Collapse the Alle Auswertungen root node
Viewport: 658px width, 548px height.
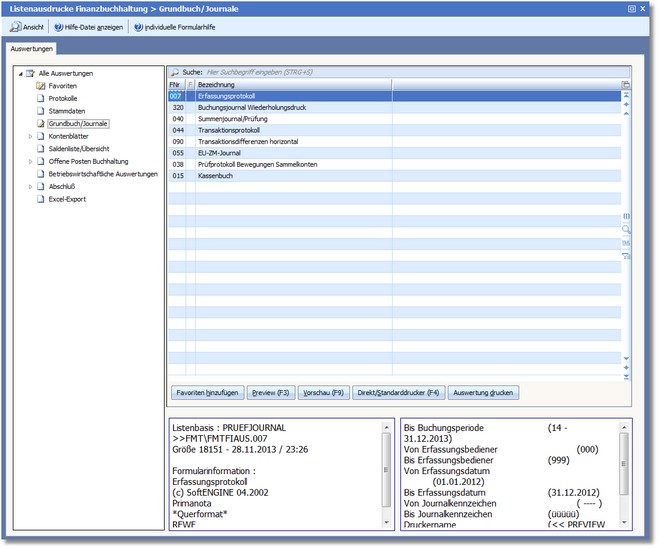(x=19, y=73)
